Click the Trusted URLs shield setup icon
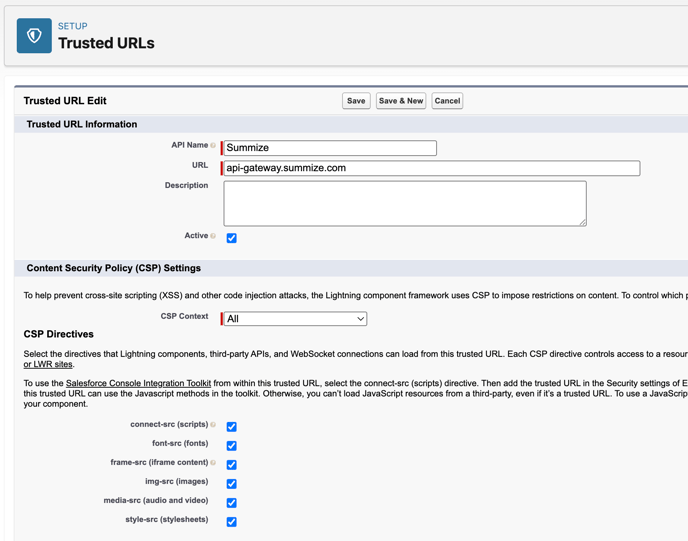688x541 pixels. pos(34,36)
